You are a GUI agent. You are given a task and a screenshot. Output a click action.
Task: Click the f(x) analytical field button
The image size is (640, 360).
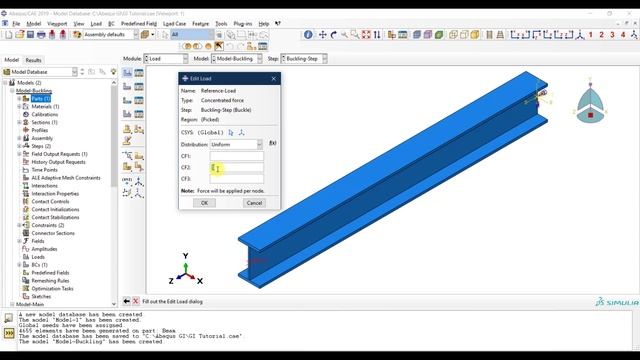point(273,143)
